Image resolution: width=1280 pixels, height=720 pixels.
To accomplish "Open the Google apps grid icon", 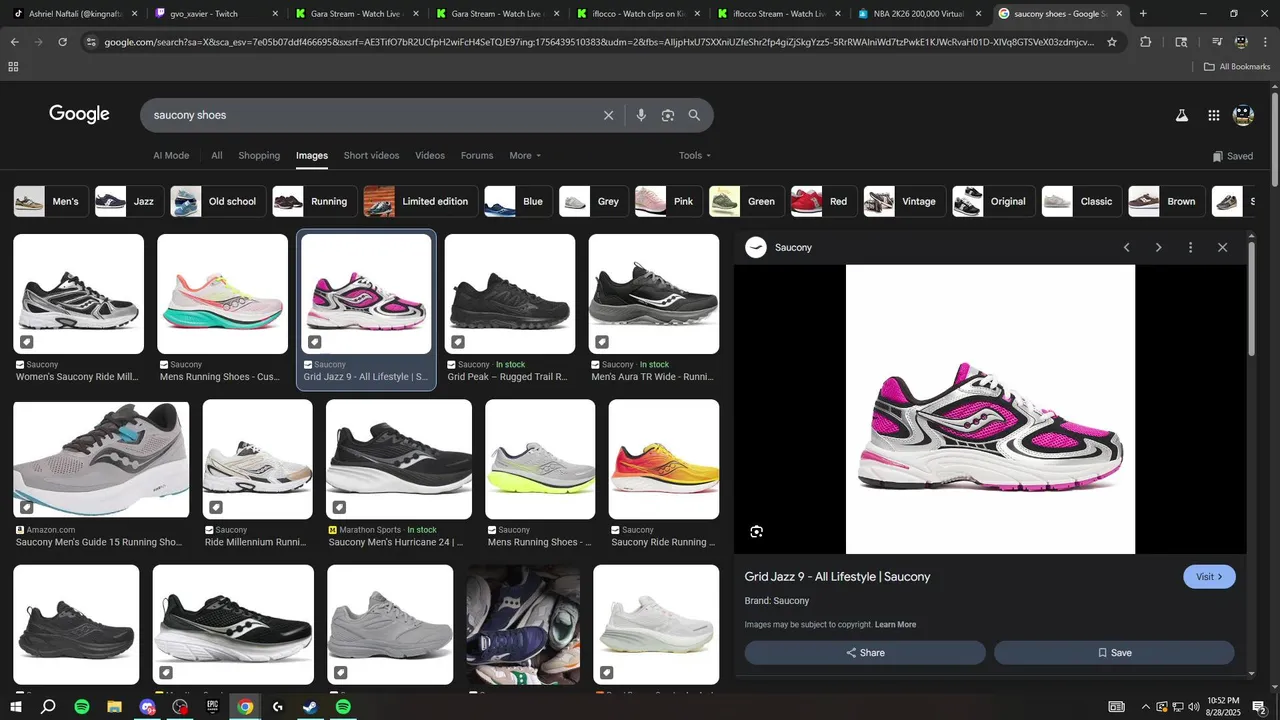I will pos(1214,115).
